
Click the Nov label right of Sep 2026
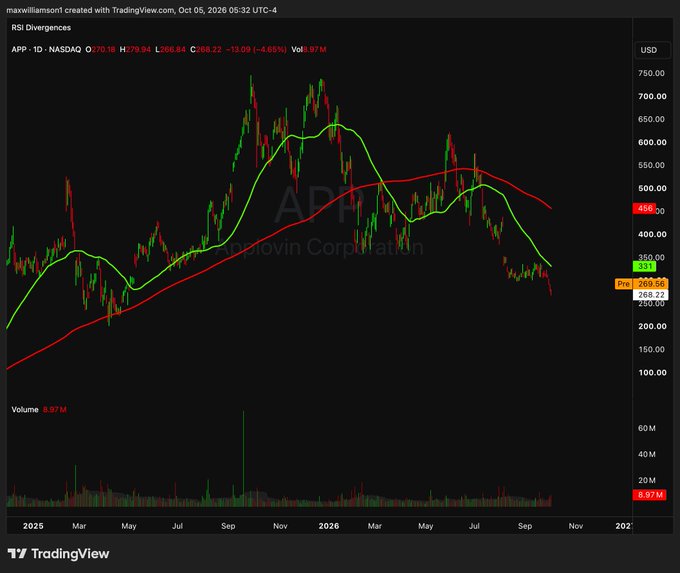tap(575, 526)
